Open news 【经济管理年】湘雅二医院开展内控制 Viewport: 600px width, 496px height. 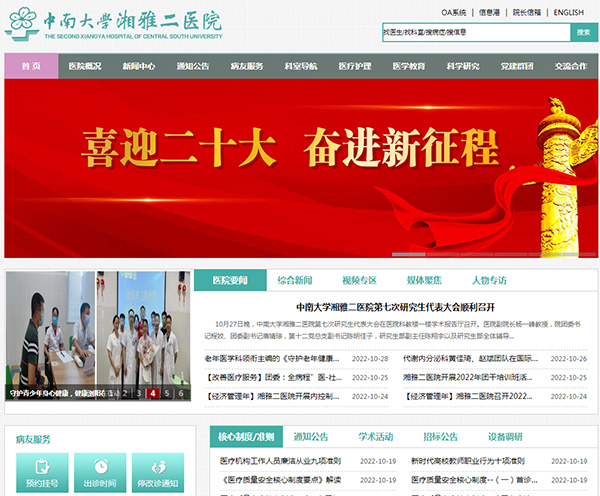(272, 396)
